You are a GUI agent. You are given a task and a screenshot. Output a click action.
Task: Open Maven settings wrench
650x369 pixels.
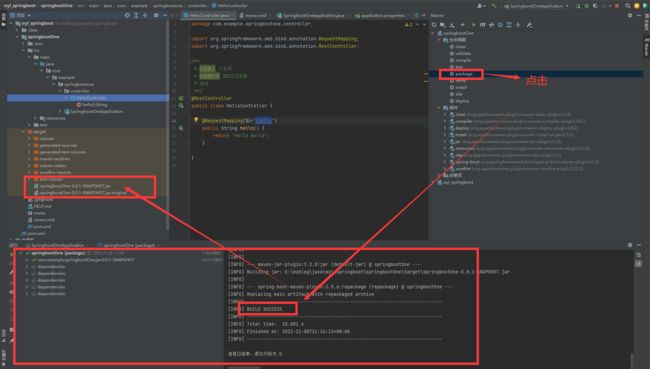tap(529, 25)
